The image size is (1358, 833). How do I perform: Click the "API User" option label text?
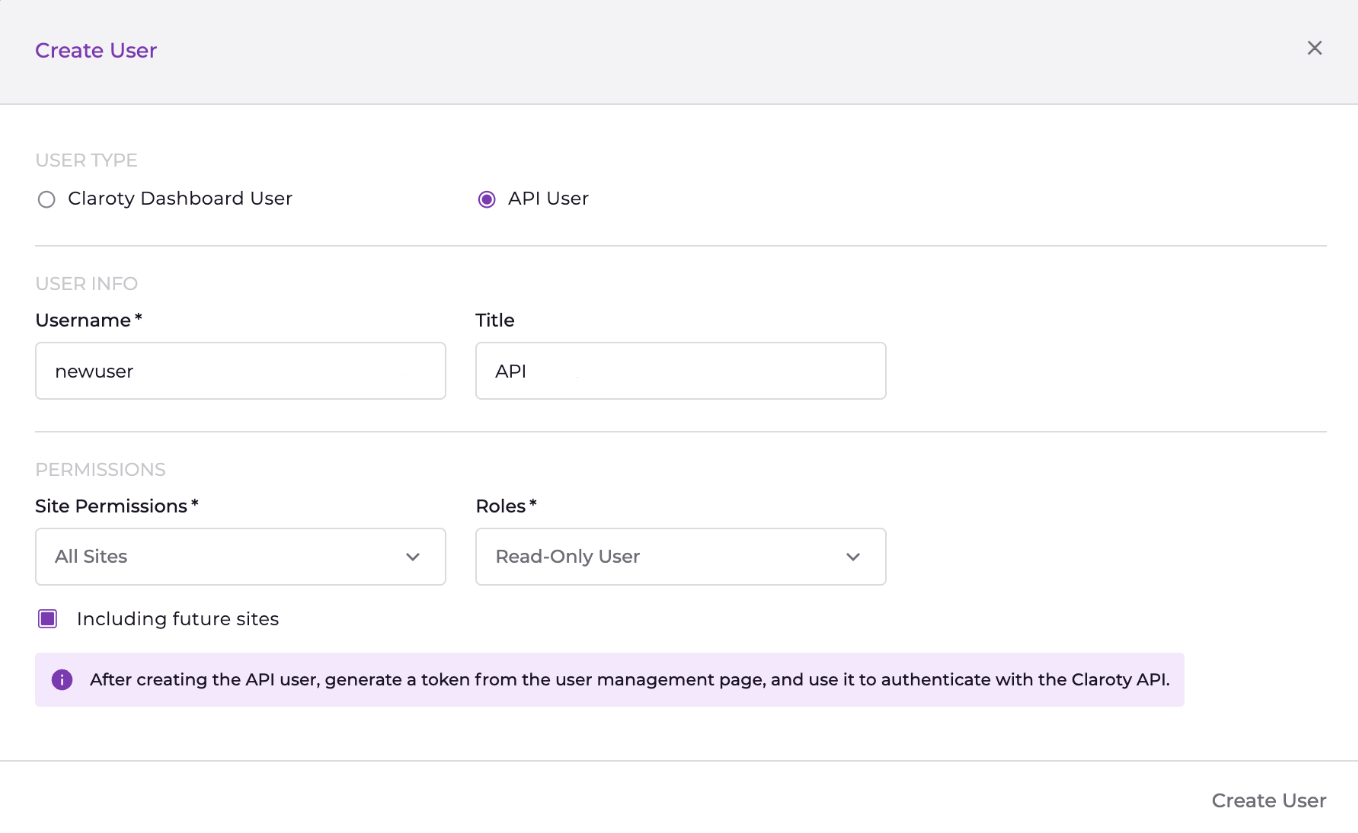[x=548, y=199]
